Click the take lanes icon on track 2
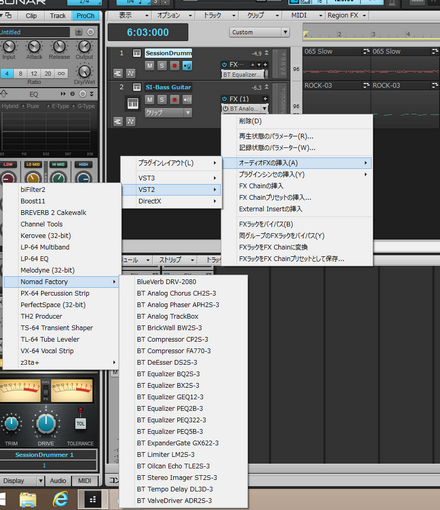Viewport: 440px width, 510px height. click(118, 121)
